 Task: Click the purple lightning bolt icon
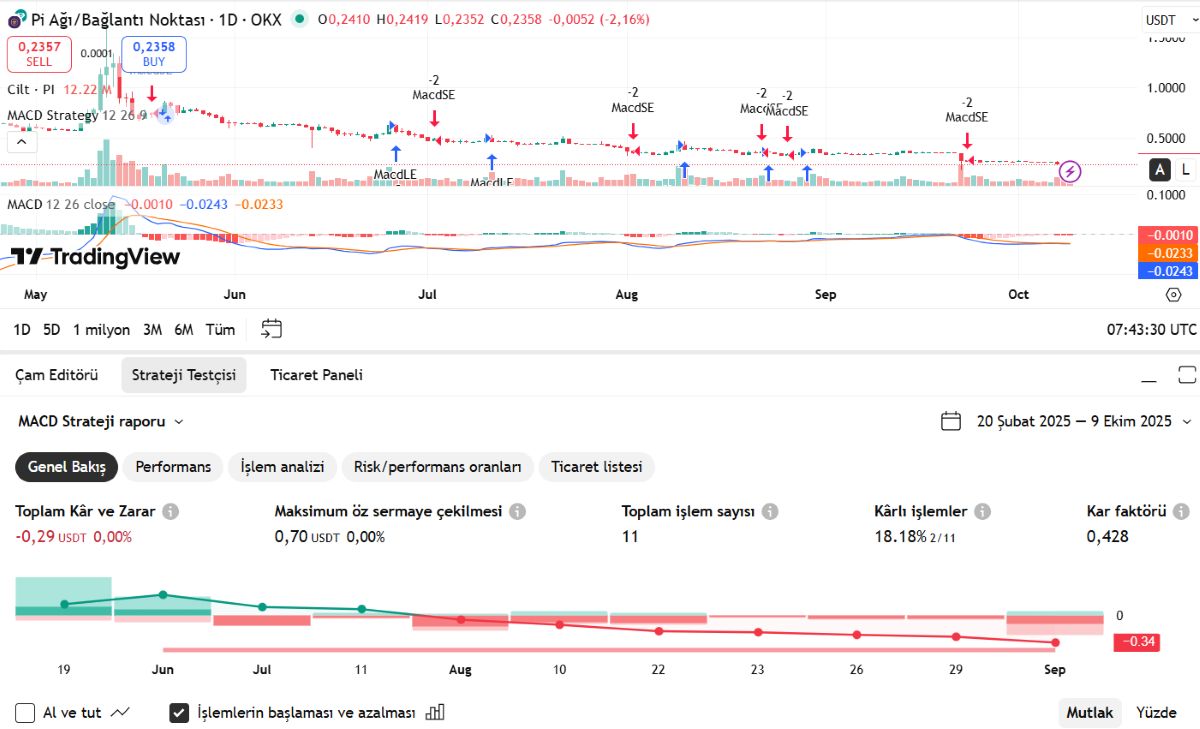(1070, 172)
